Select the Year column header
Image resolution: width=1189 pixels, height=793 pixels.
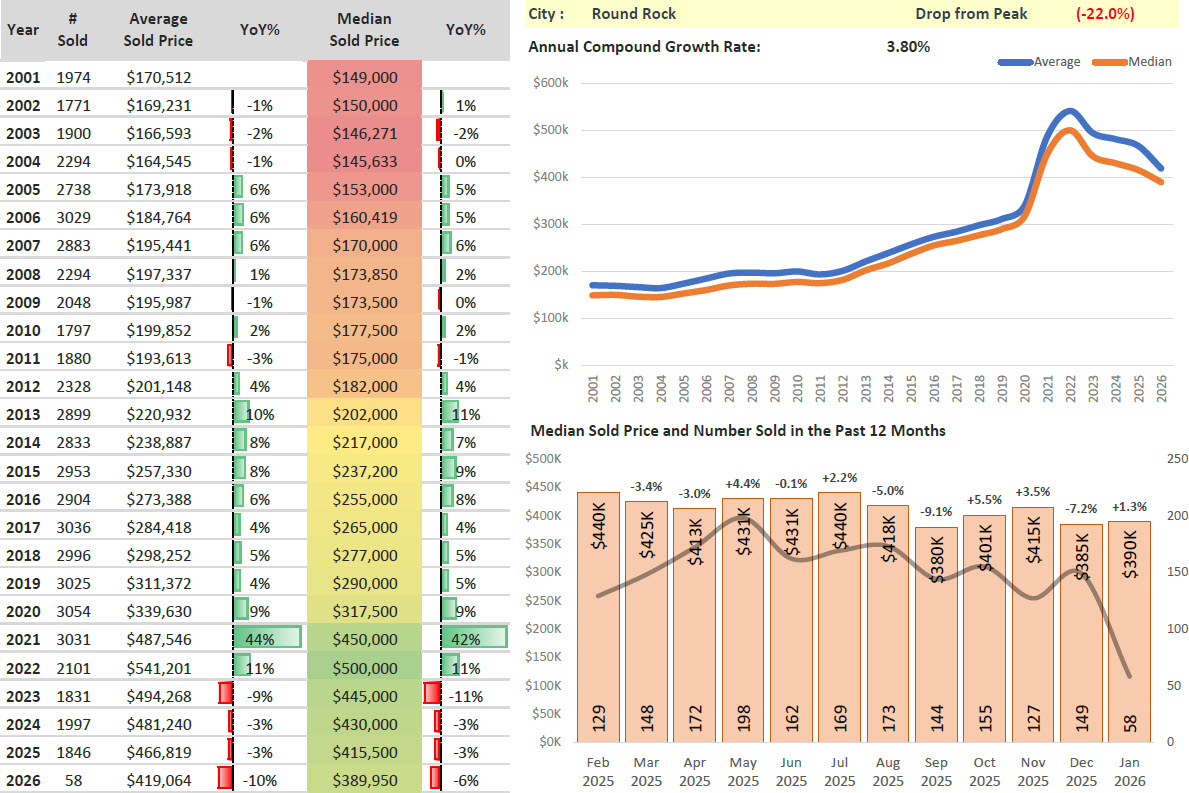[x=23, y=30]
